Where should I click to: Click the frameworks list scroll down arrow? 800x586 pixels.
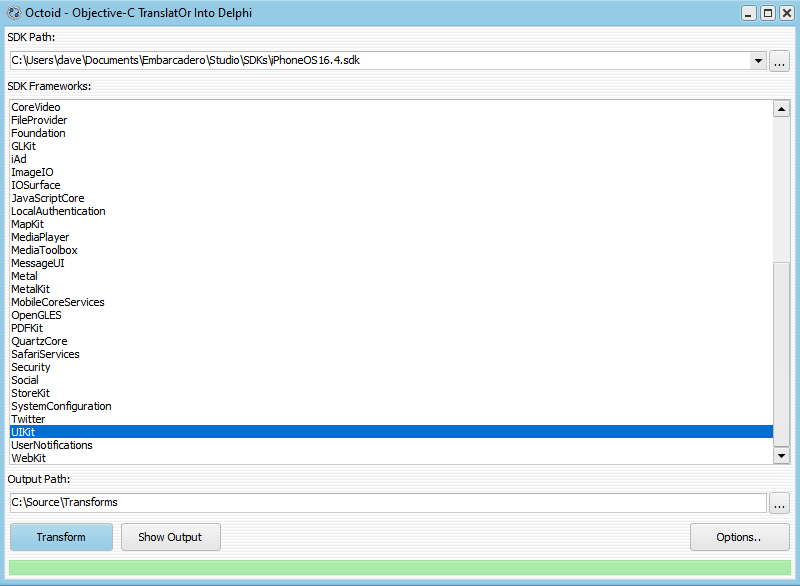(x=781, y=455)
